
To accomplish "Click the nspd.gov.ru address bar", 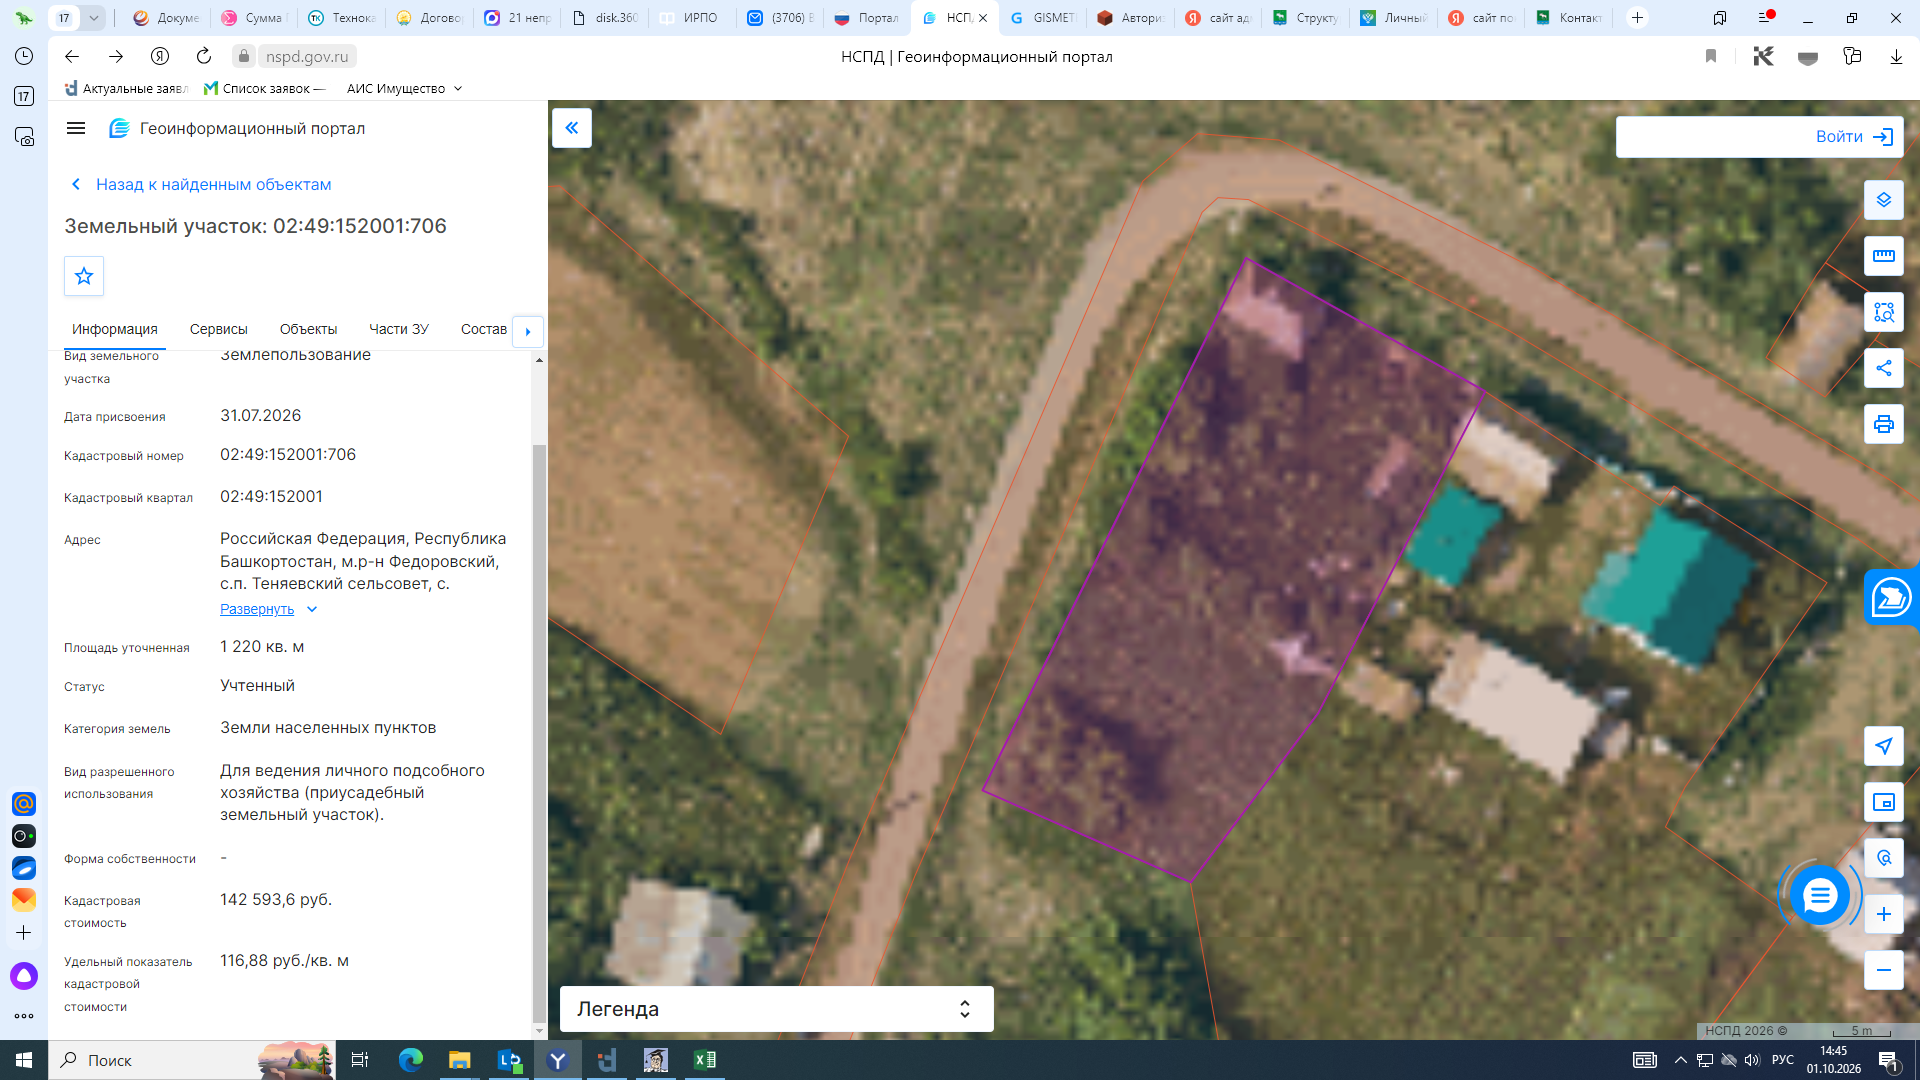I will pyautogui.click(x=307, y=56).
